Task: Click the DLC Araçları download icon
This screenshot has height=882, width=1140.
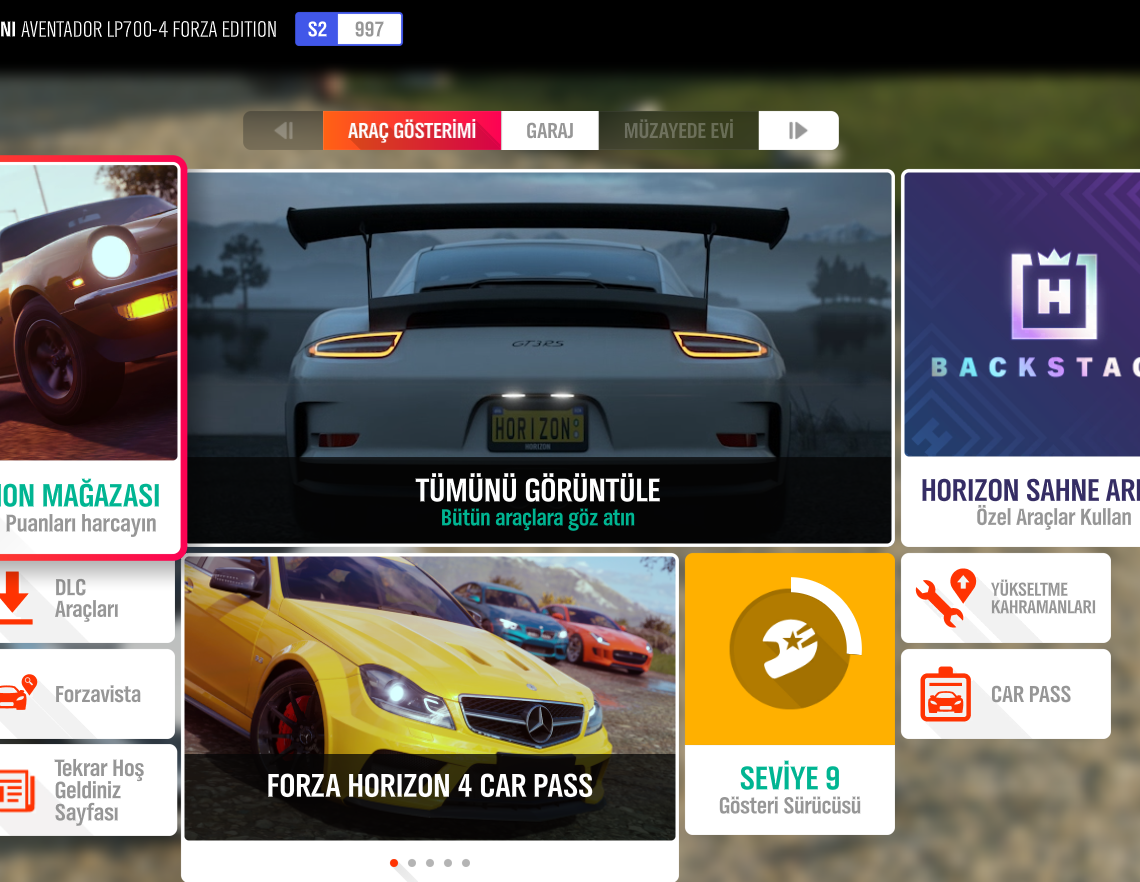Action: tap(15, 598)
